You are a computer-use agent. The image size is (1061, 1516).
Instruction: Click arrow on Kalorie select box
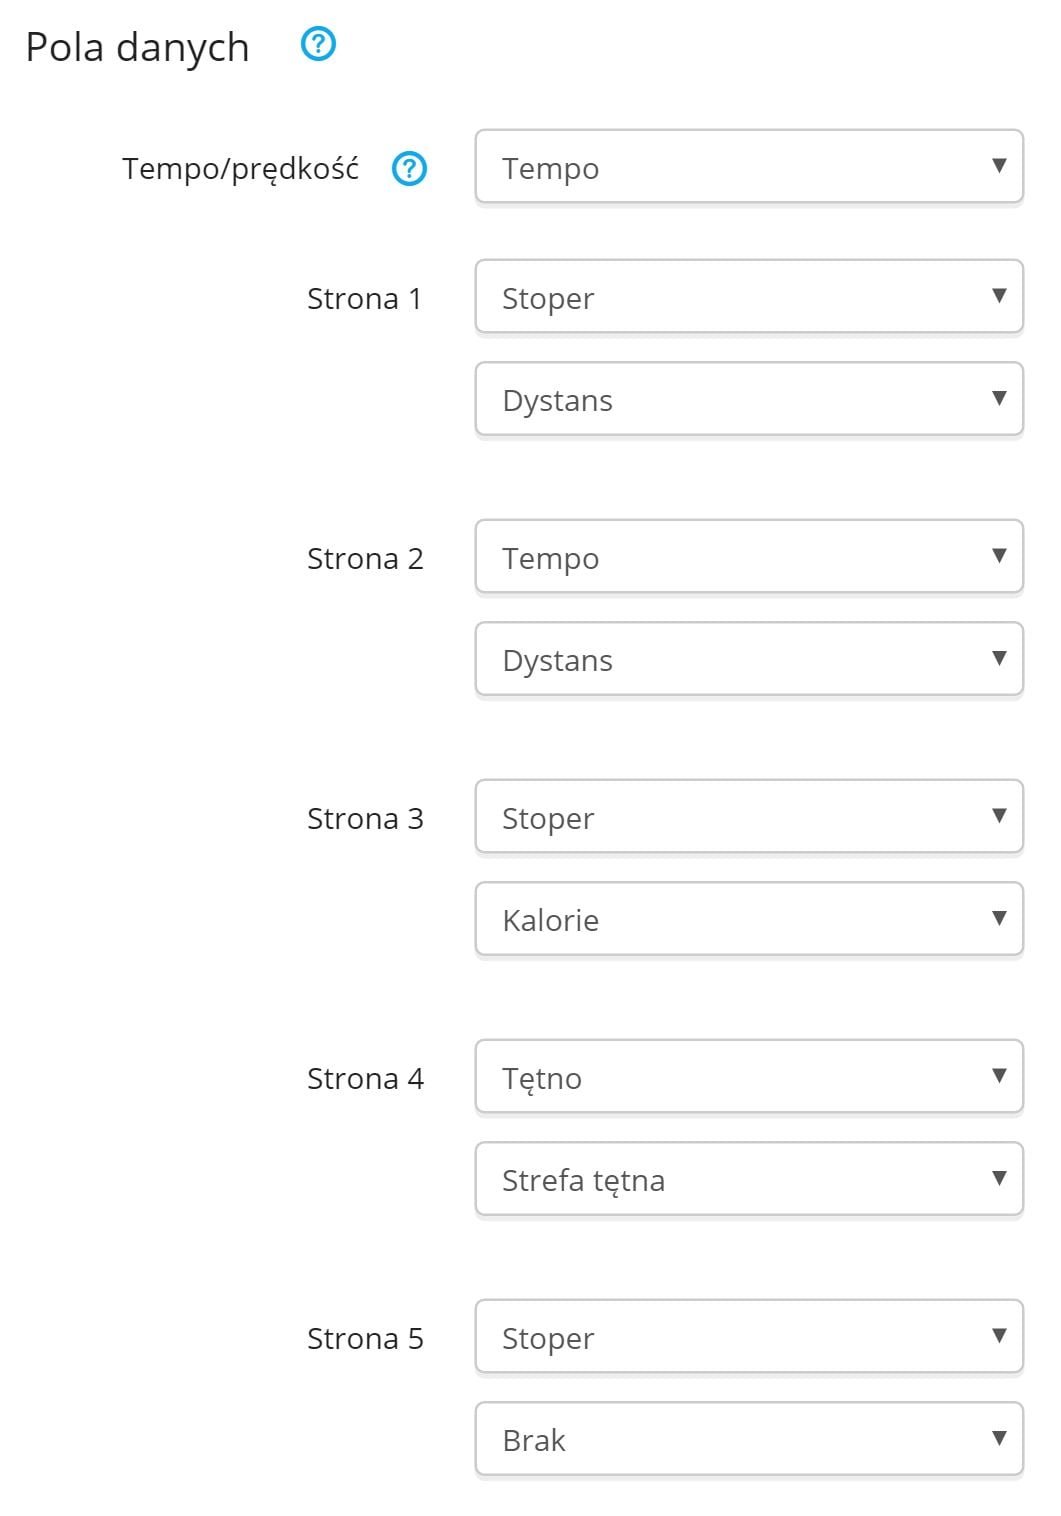(998, 918)
